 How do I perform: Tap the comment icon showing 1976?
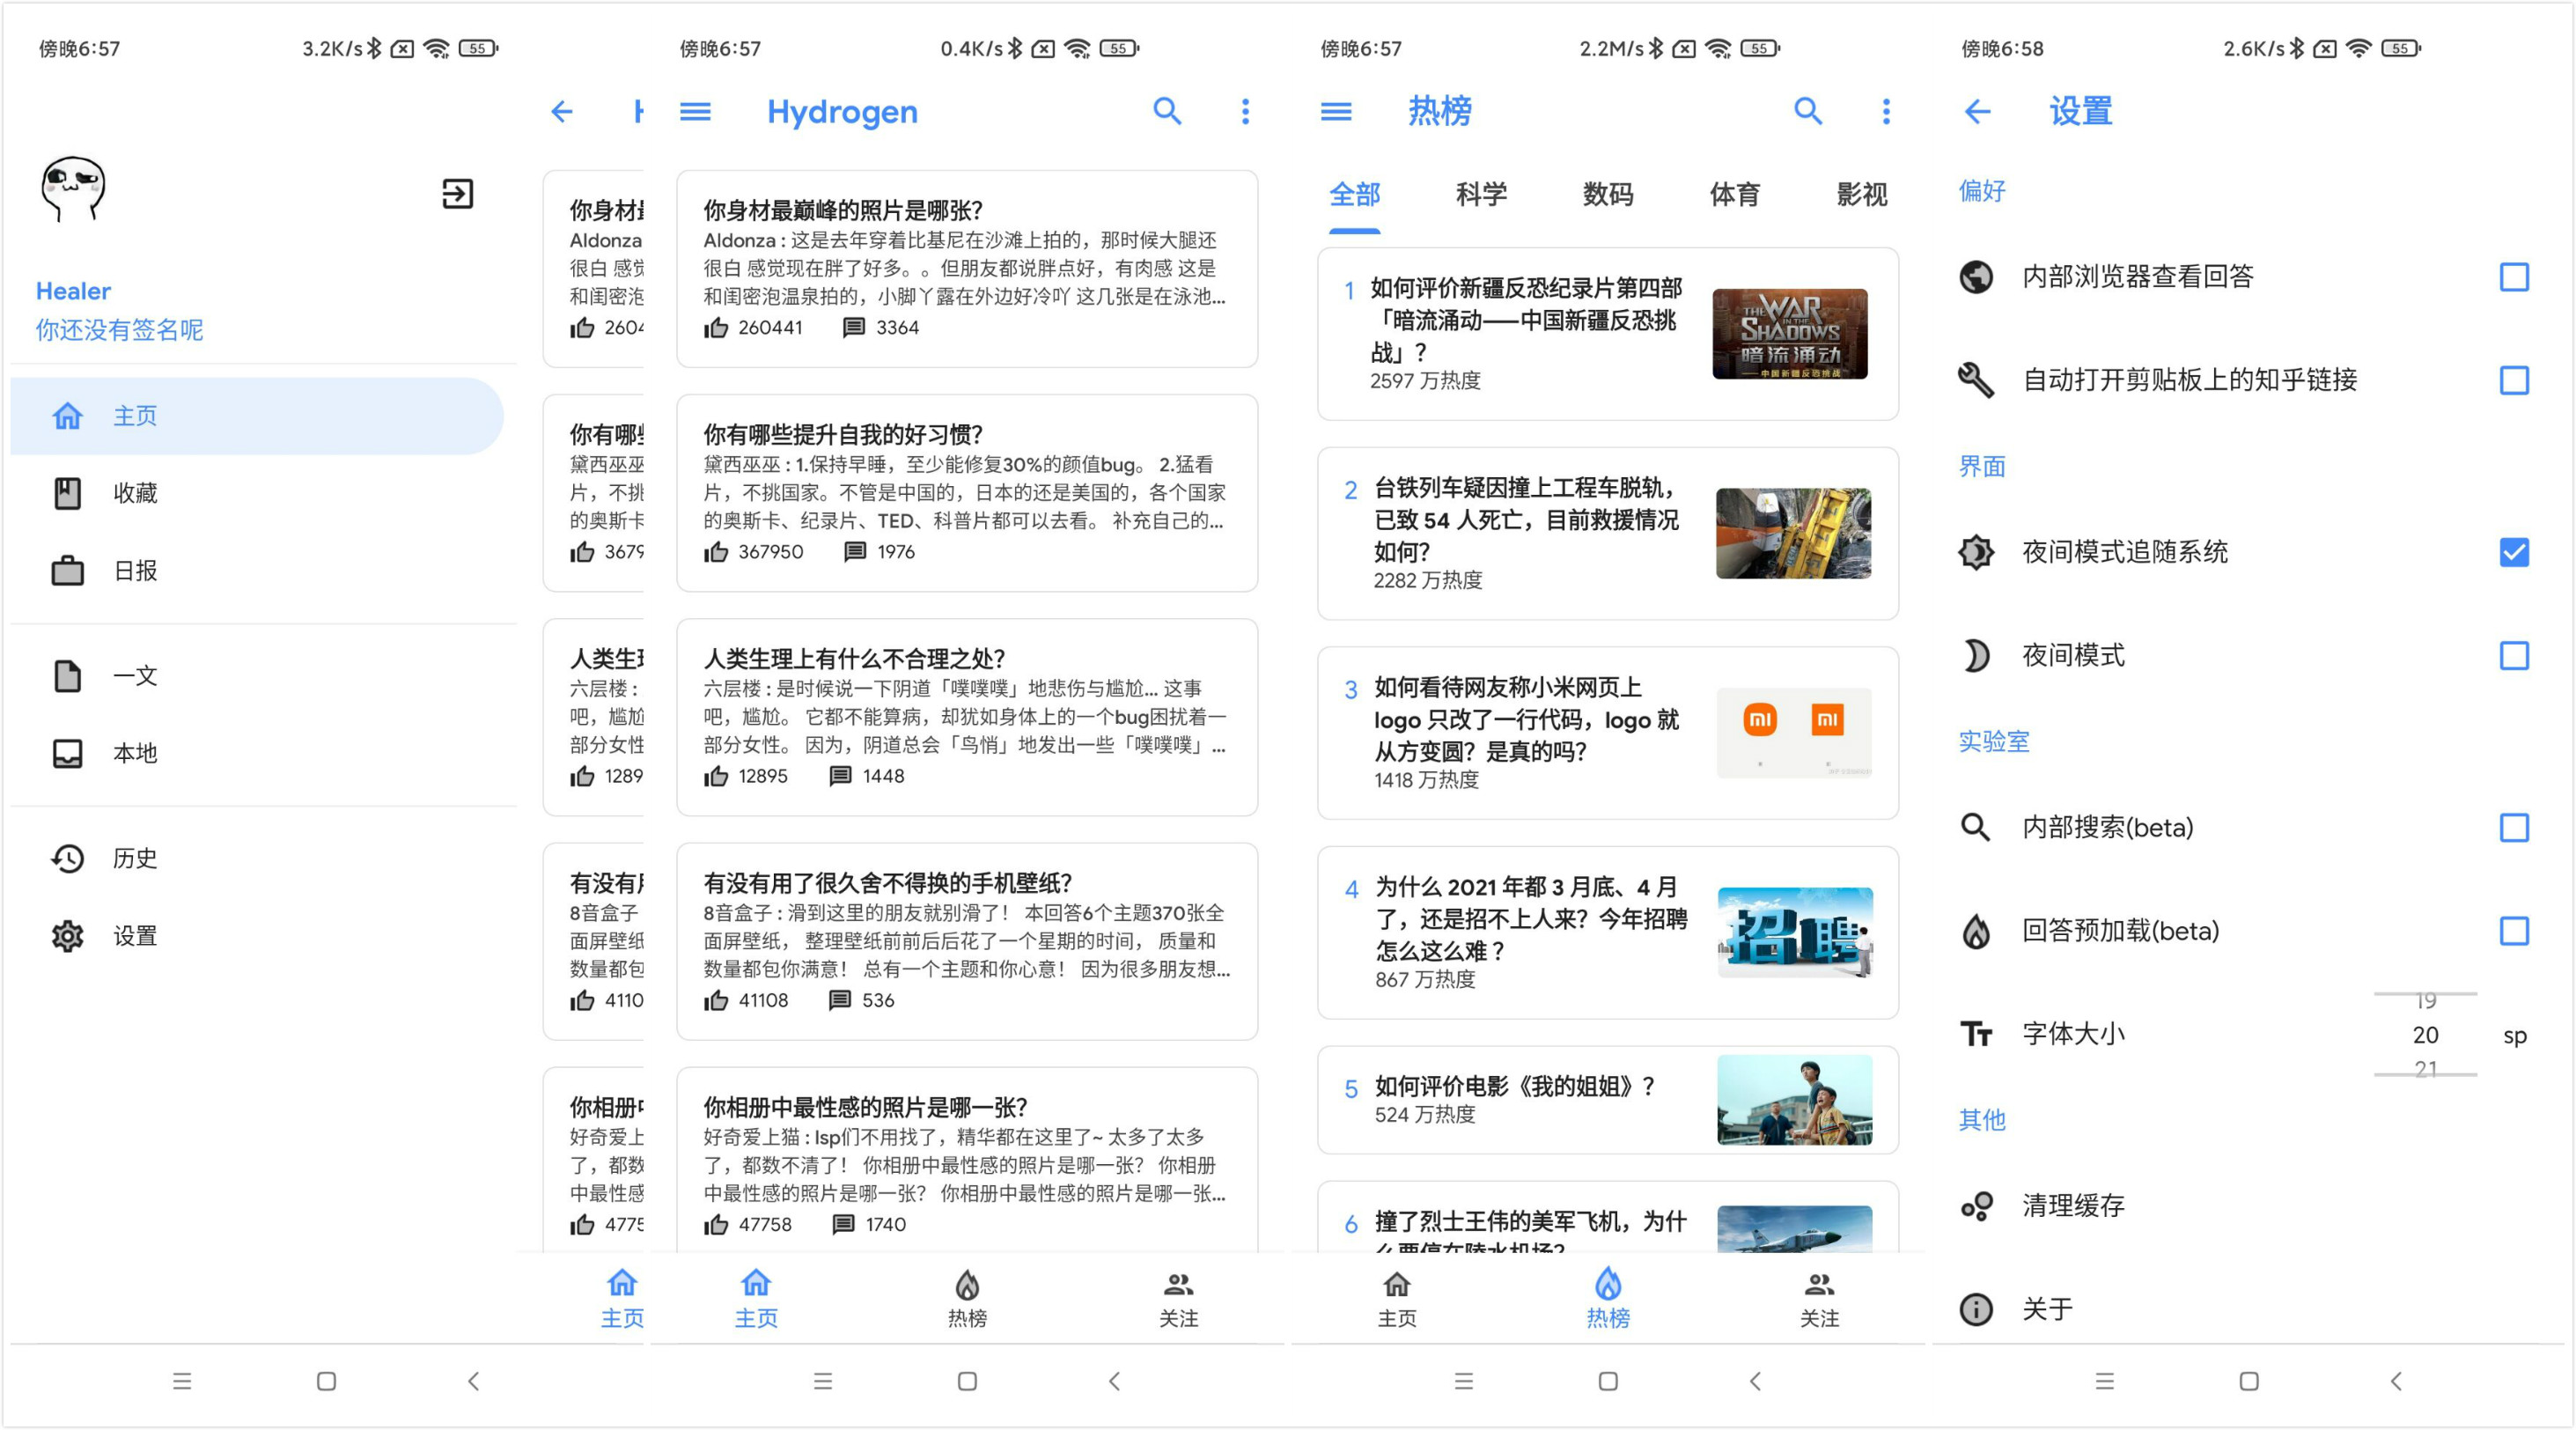coord(855,551)
